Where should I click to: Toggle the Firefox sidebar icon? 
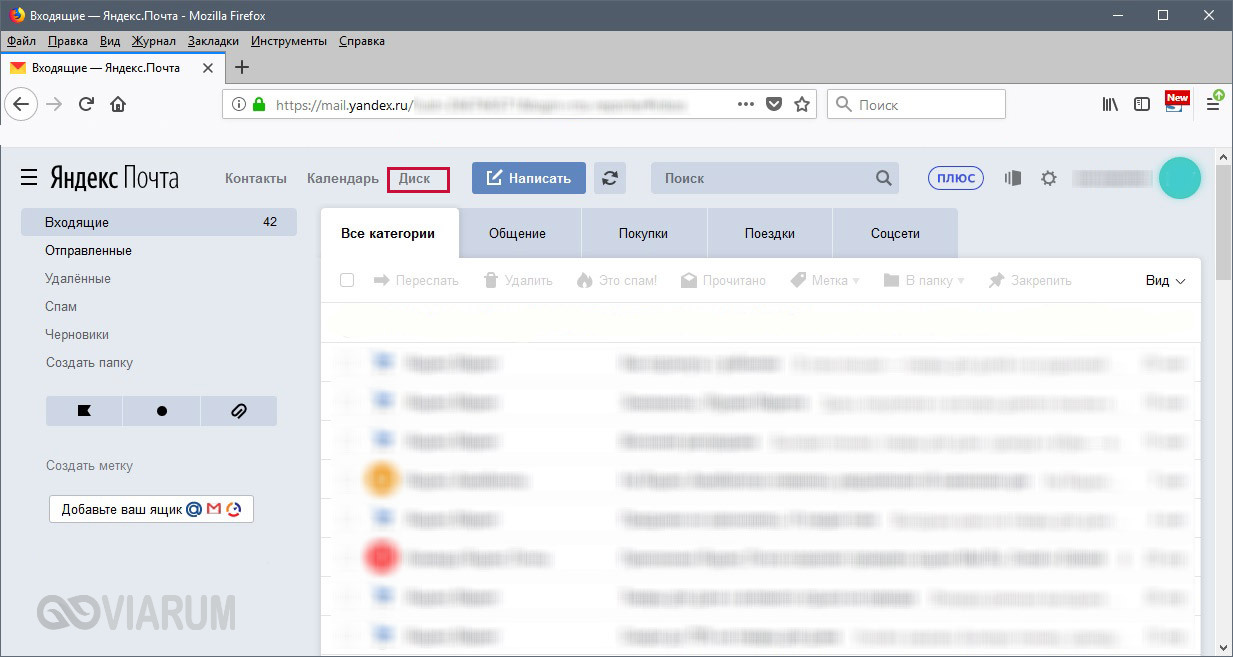pos(1142,104)
